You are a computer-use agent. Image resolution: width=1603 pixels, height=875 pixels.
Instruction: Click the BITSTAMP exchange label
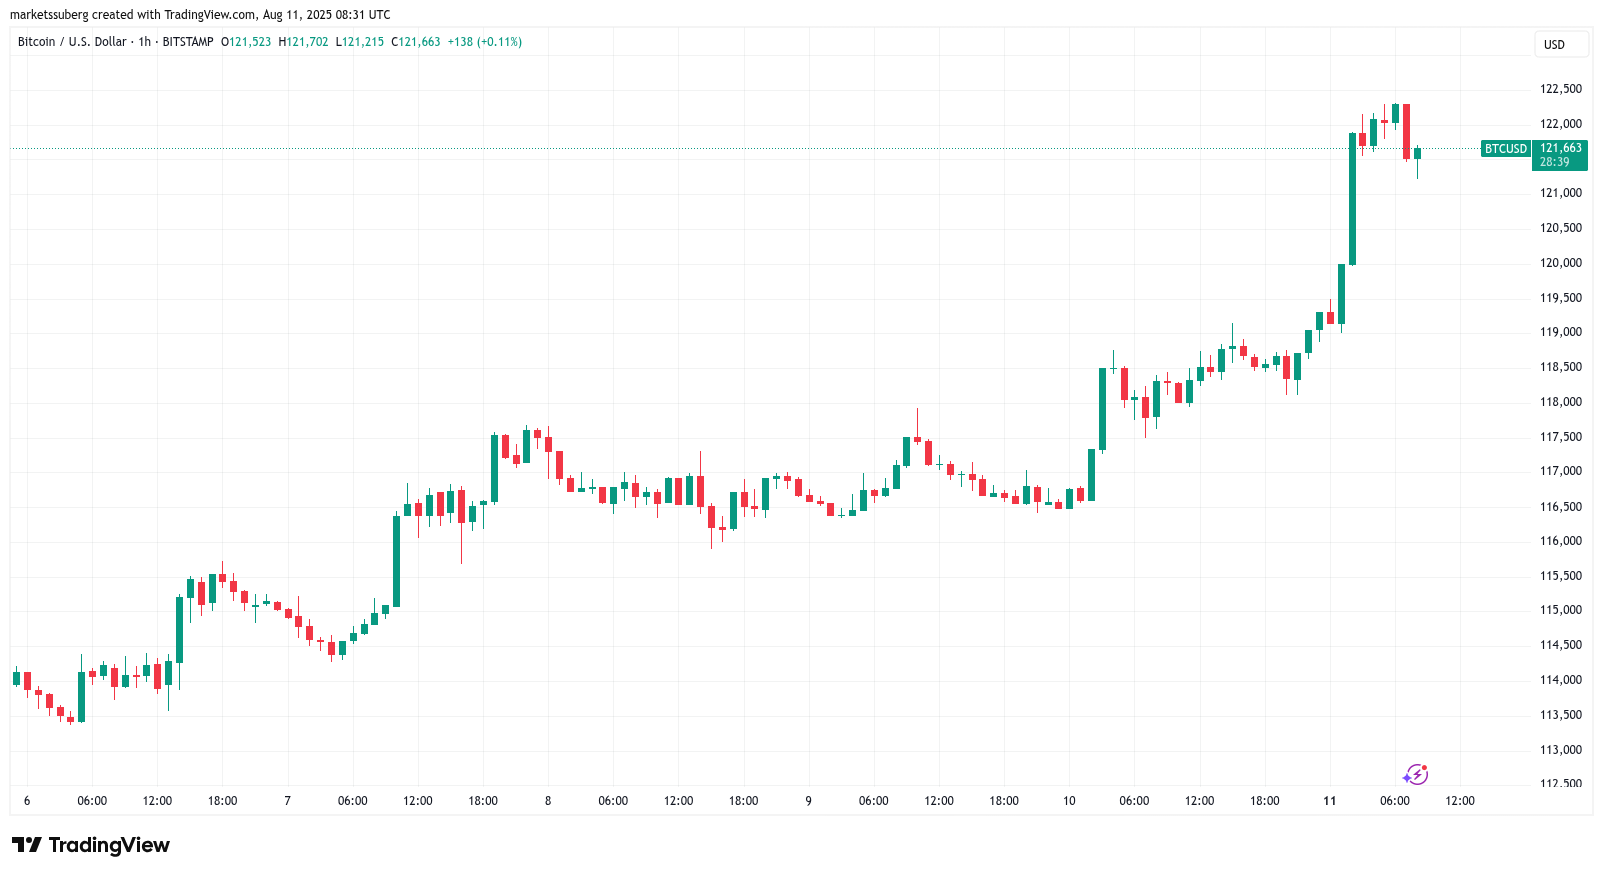(x=188, y=42)
